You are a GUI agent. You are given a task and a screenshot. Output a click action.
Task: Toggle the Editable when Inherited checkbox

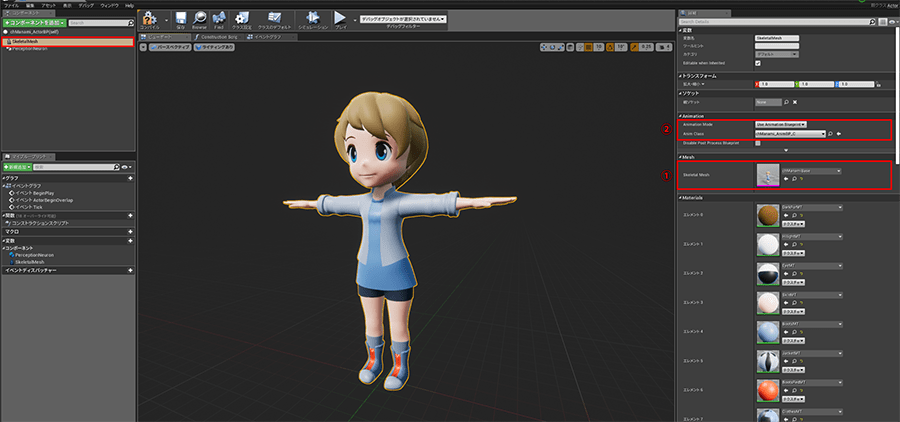point(758,63)
